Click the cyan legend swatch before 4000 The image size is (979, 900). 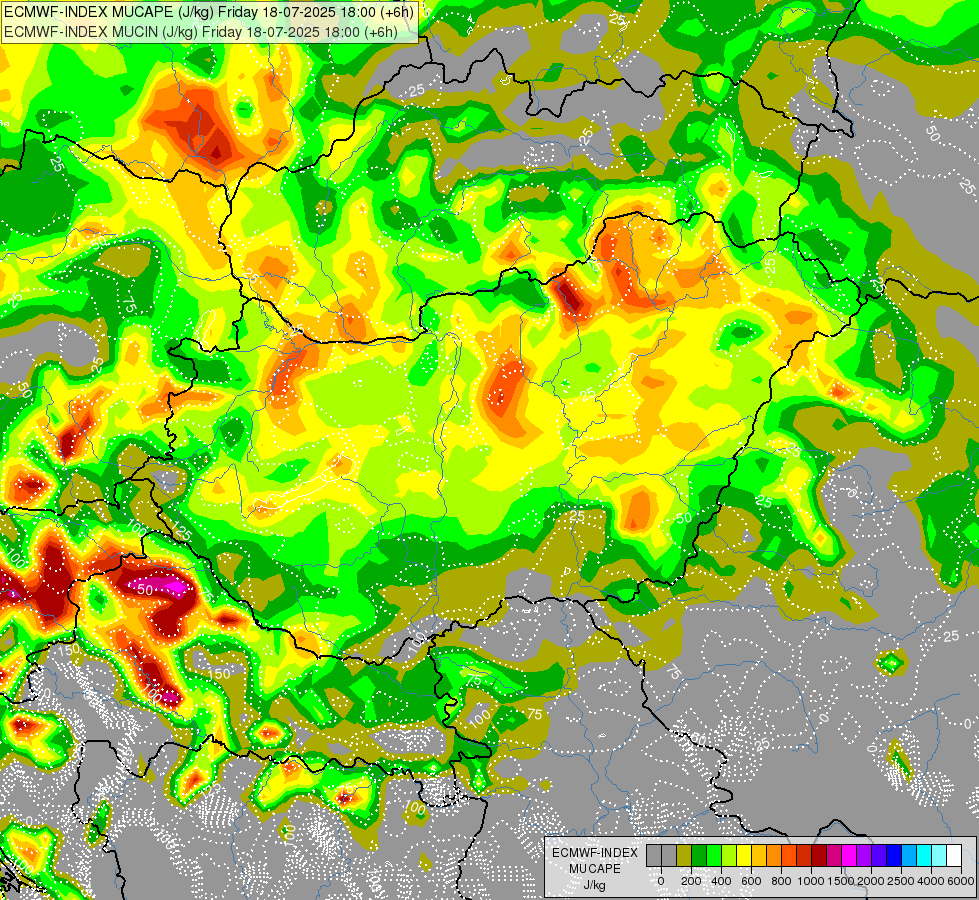[925, 855]
